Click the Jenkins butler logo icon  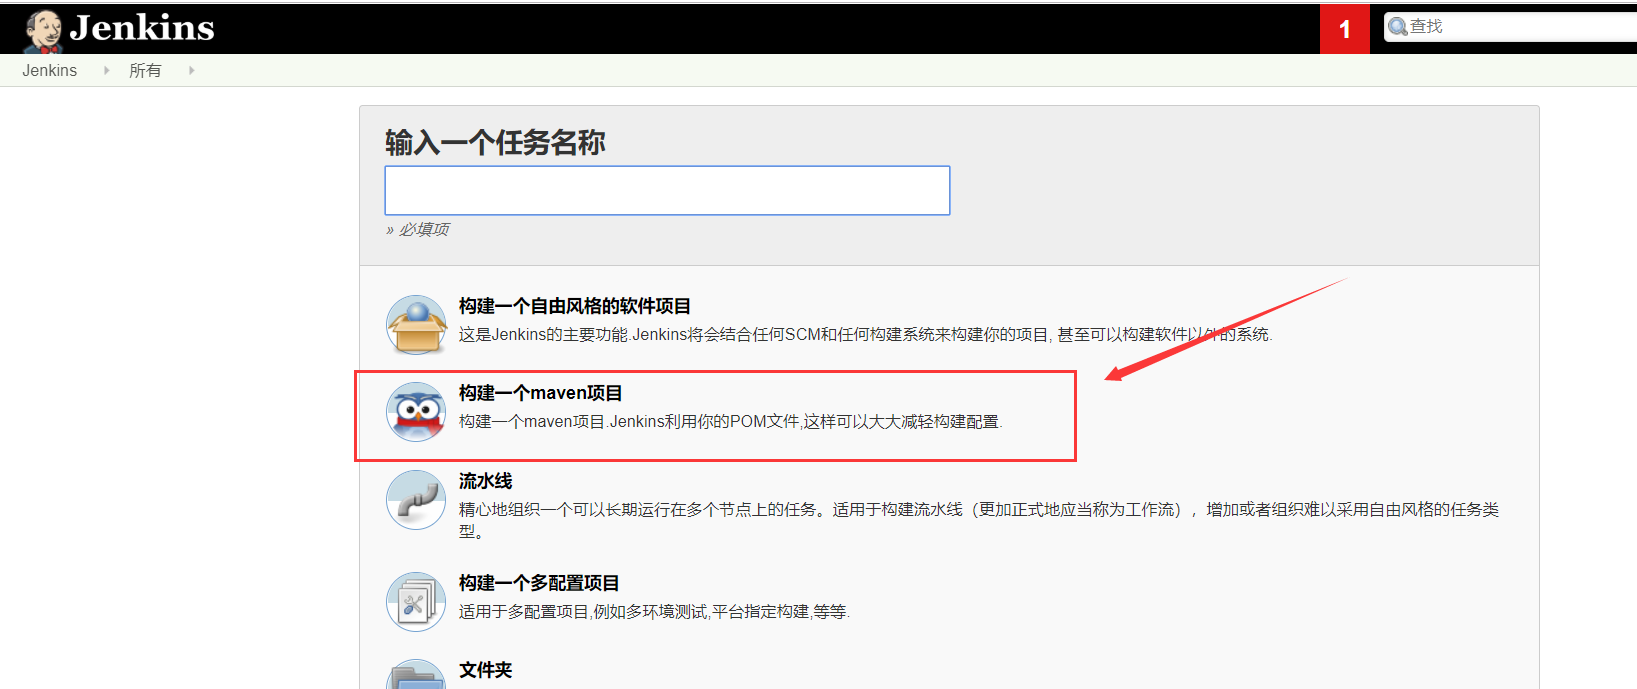43,31
